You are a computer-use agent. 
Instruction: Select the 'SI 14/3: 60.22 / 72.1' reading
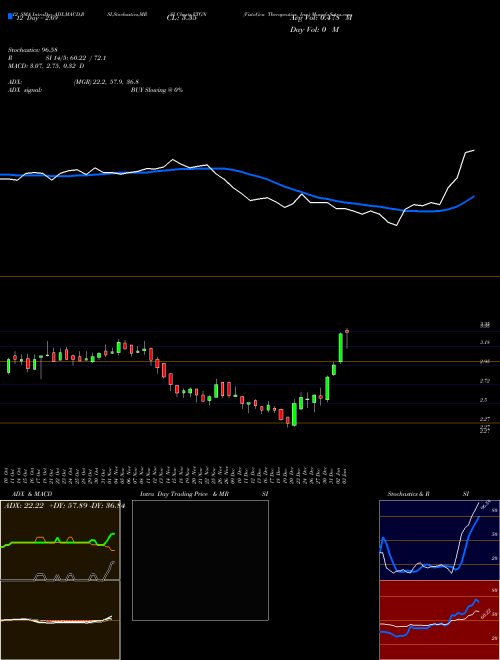coord(76,58)
